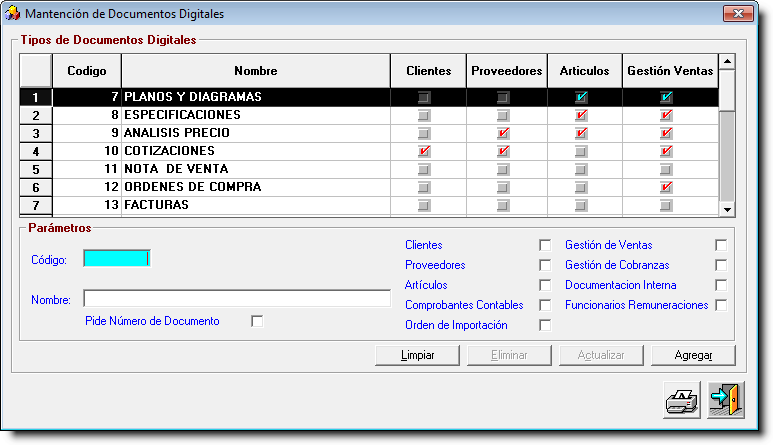Click the Actualizar button

[x=601, y=355]
